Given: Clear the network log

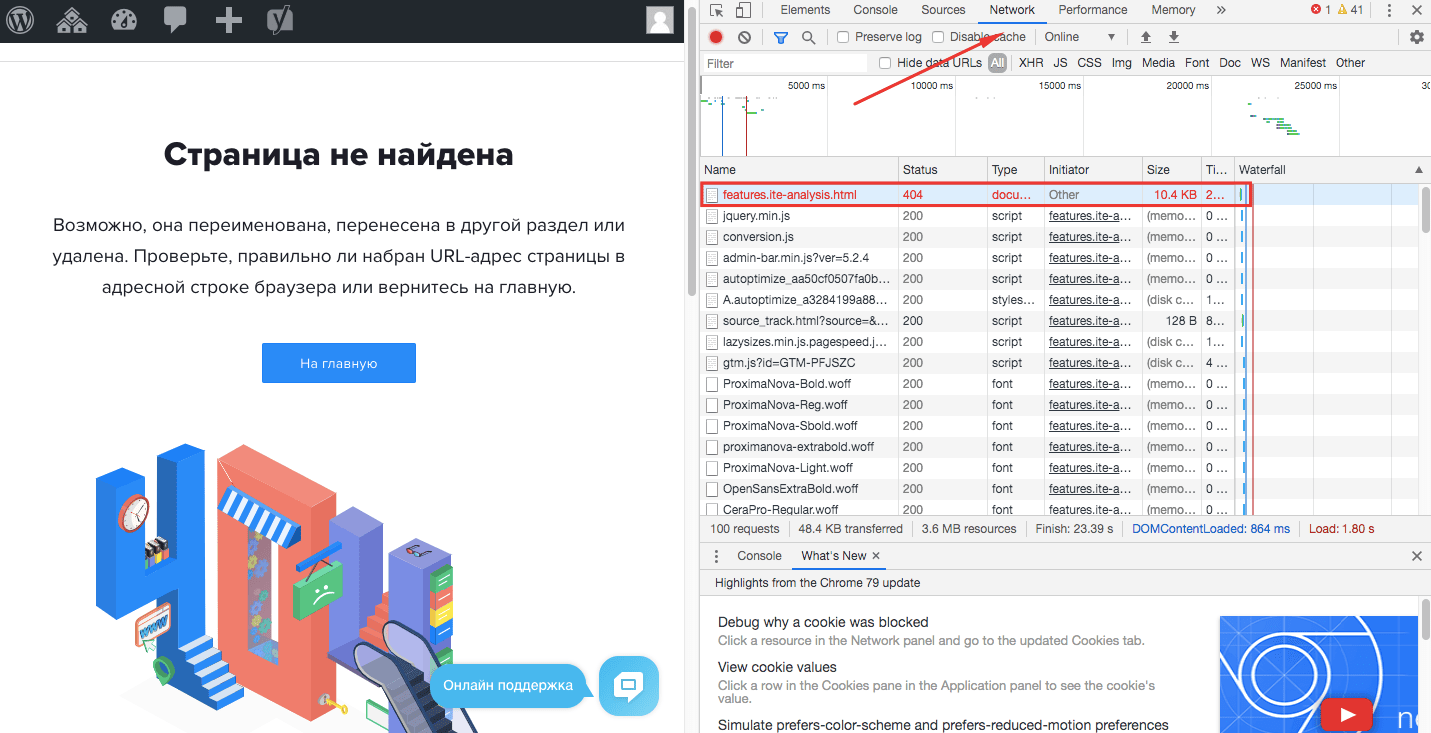Looking at the screenshot, I should click(x=744, y=37).
